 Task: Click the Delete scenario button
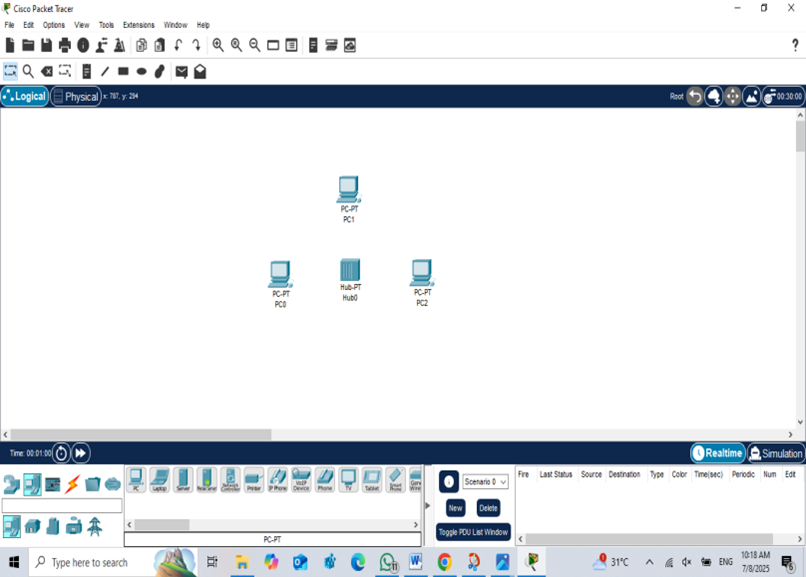488,508
